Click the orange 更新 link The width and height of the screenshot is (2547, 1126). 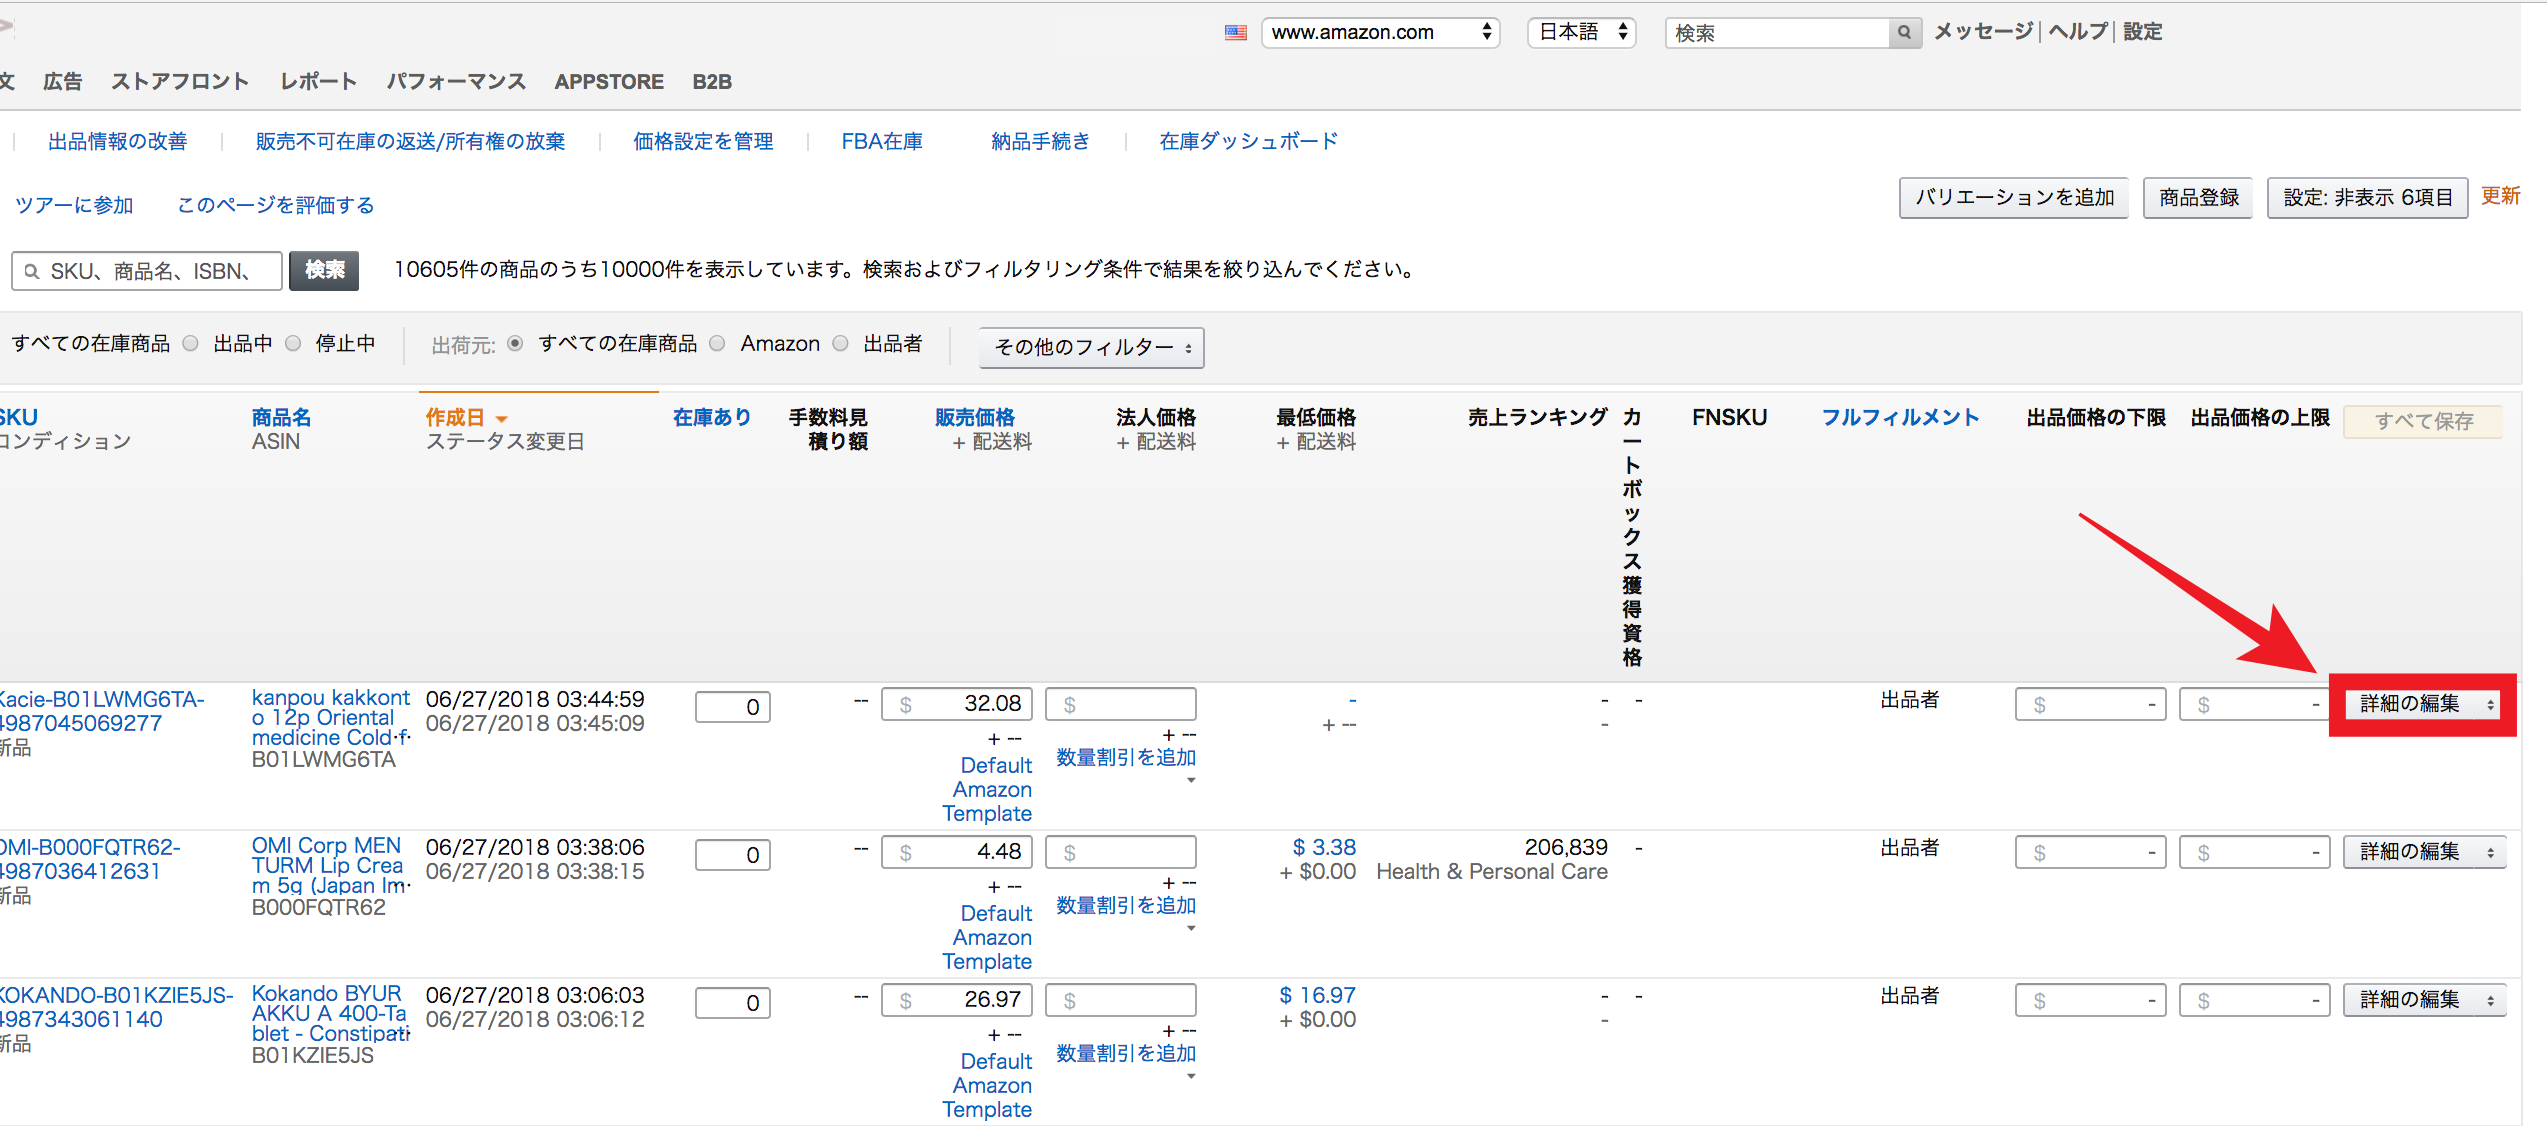click(x=2500, y=196)
